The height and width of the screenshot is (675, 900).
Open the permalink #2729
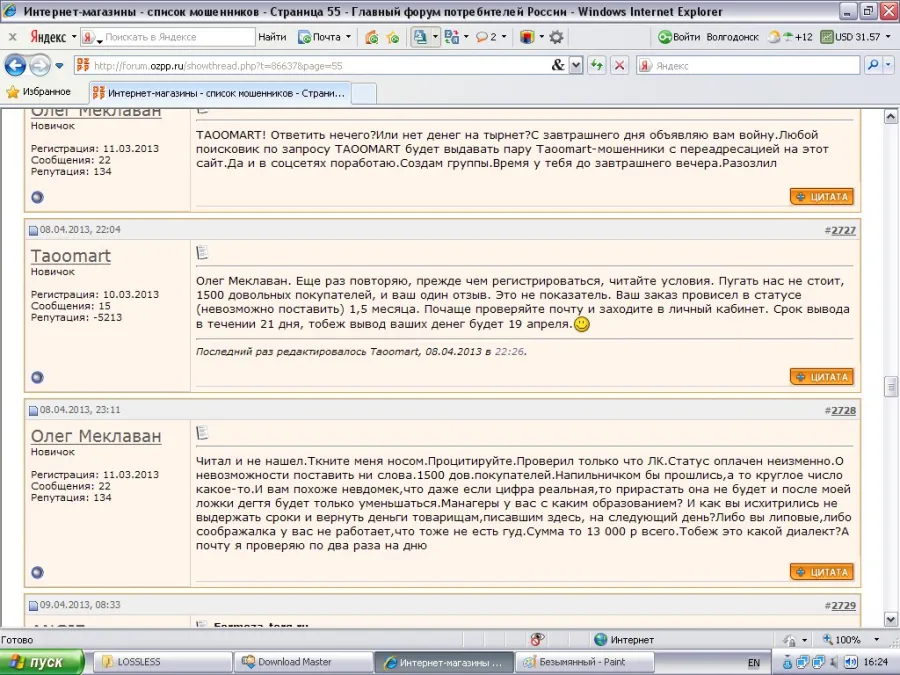pos(843,606)
